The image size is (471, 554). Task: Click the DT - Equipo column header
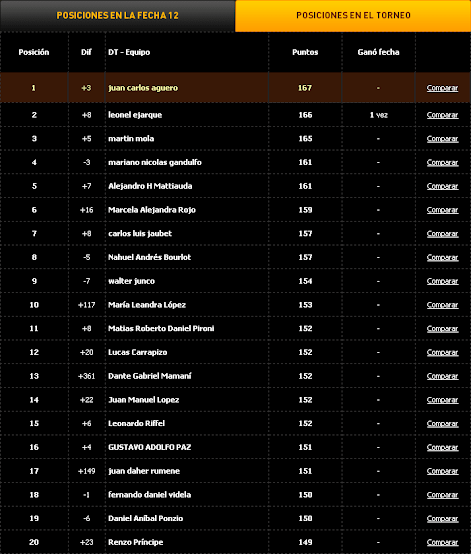(x=129, y=52)
